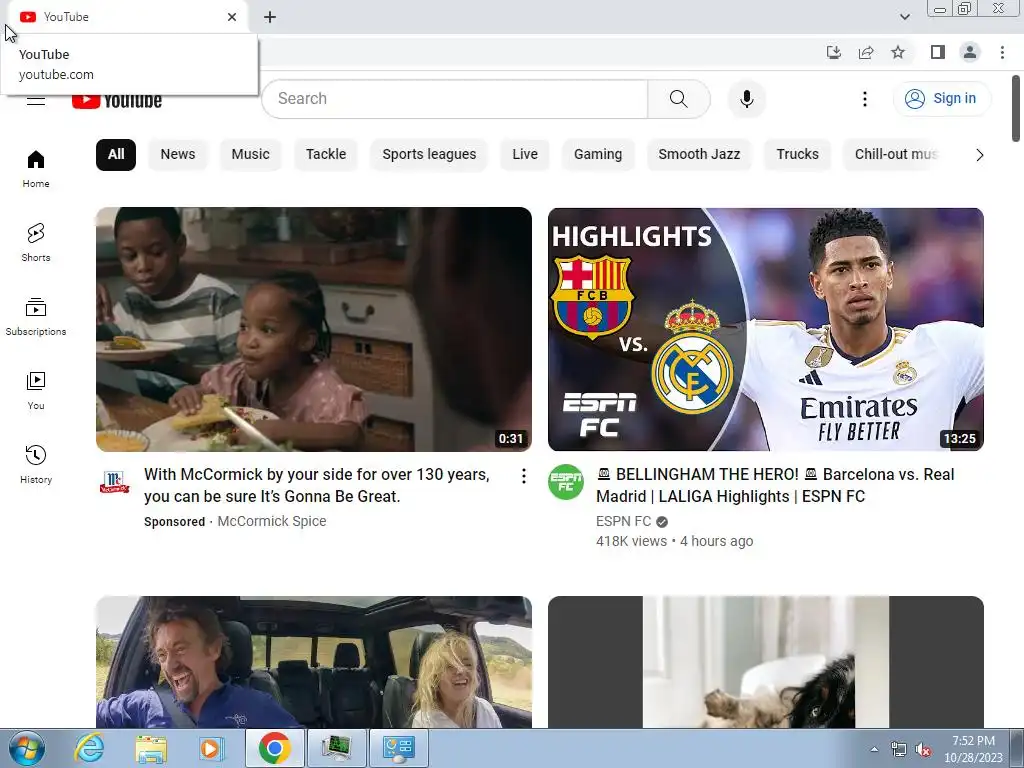Select the Music filter chip
This screenshot has height=768, width=1024.
click(250, 155)
